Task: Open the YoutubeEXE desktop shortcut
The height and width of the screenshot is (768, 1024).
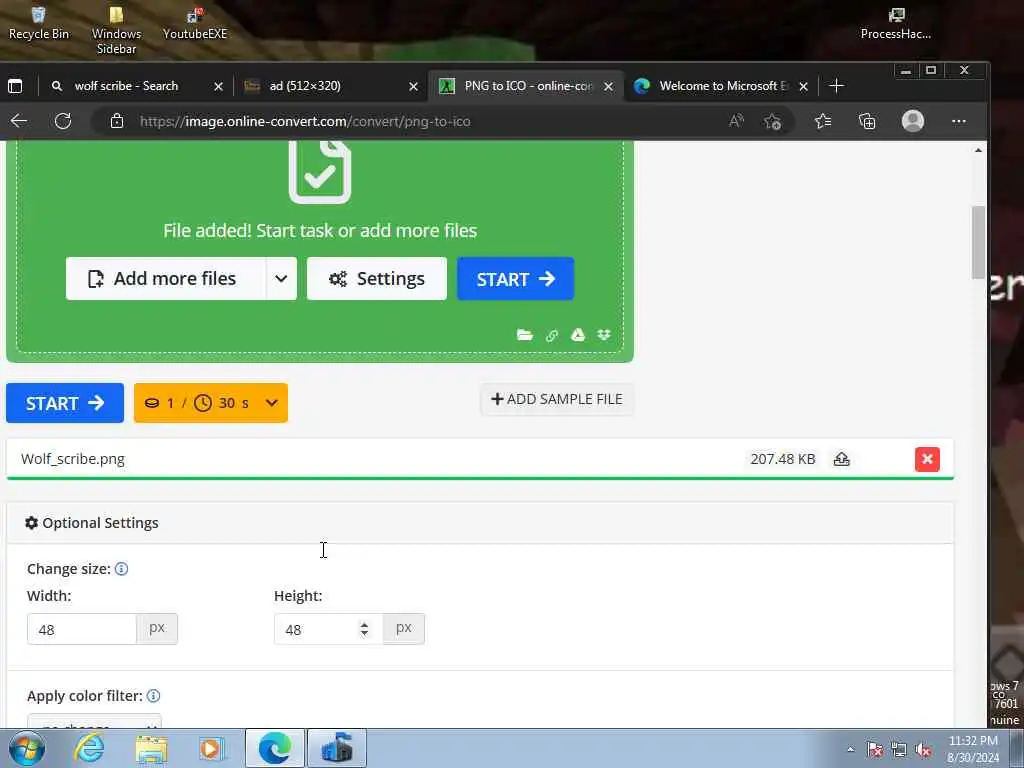Action: pyautogui.click(x=195, y=24)
